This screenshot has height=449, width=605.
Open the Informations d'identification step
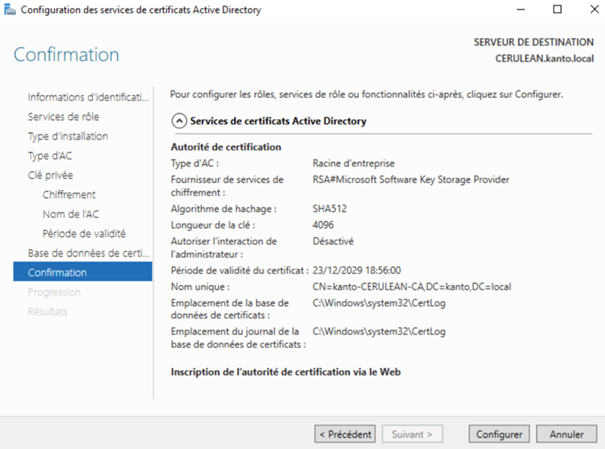tap(88, 97)
